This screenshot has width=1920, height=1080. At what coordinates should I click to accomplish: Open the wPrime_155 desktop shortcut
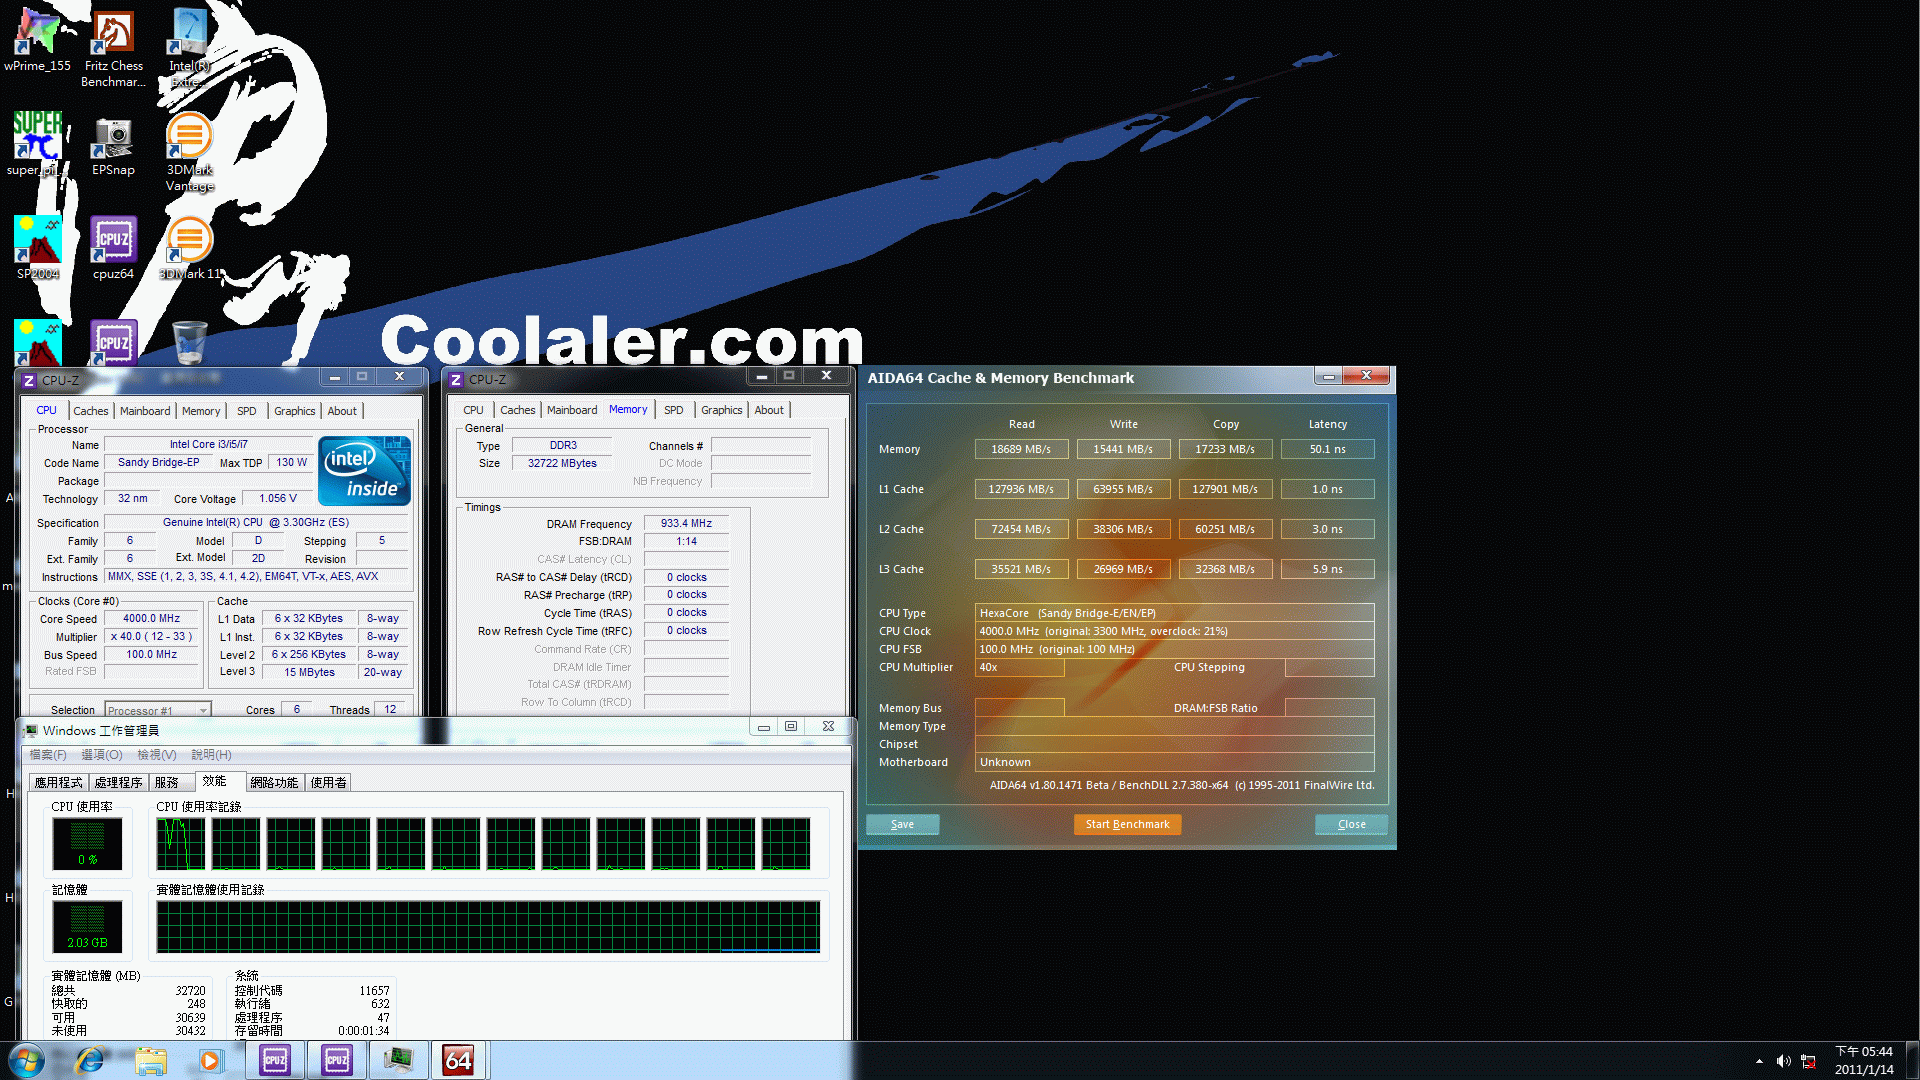[x=37, y=40]
